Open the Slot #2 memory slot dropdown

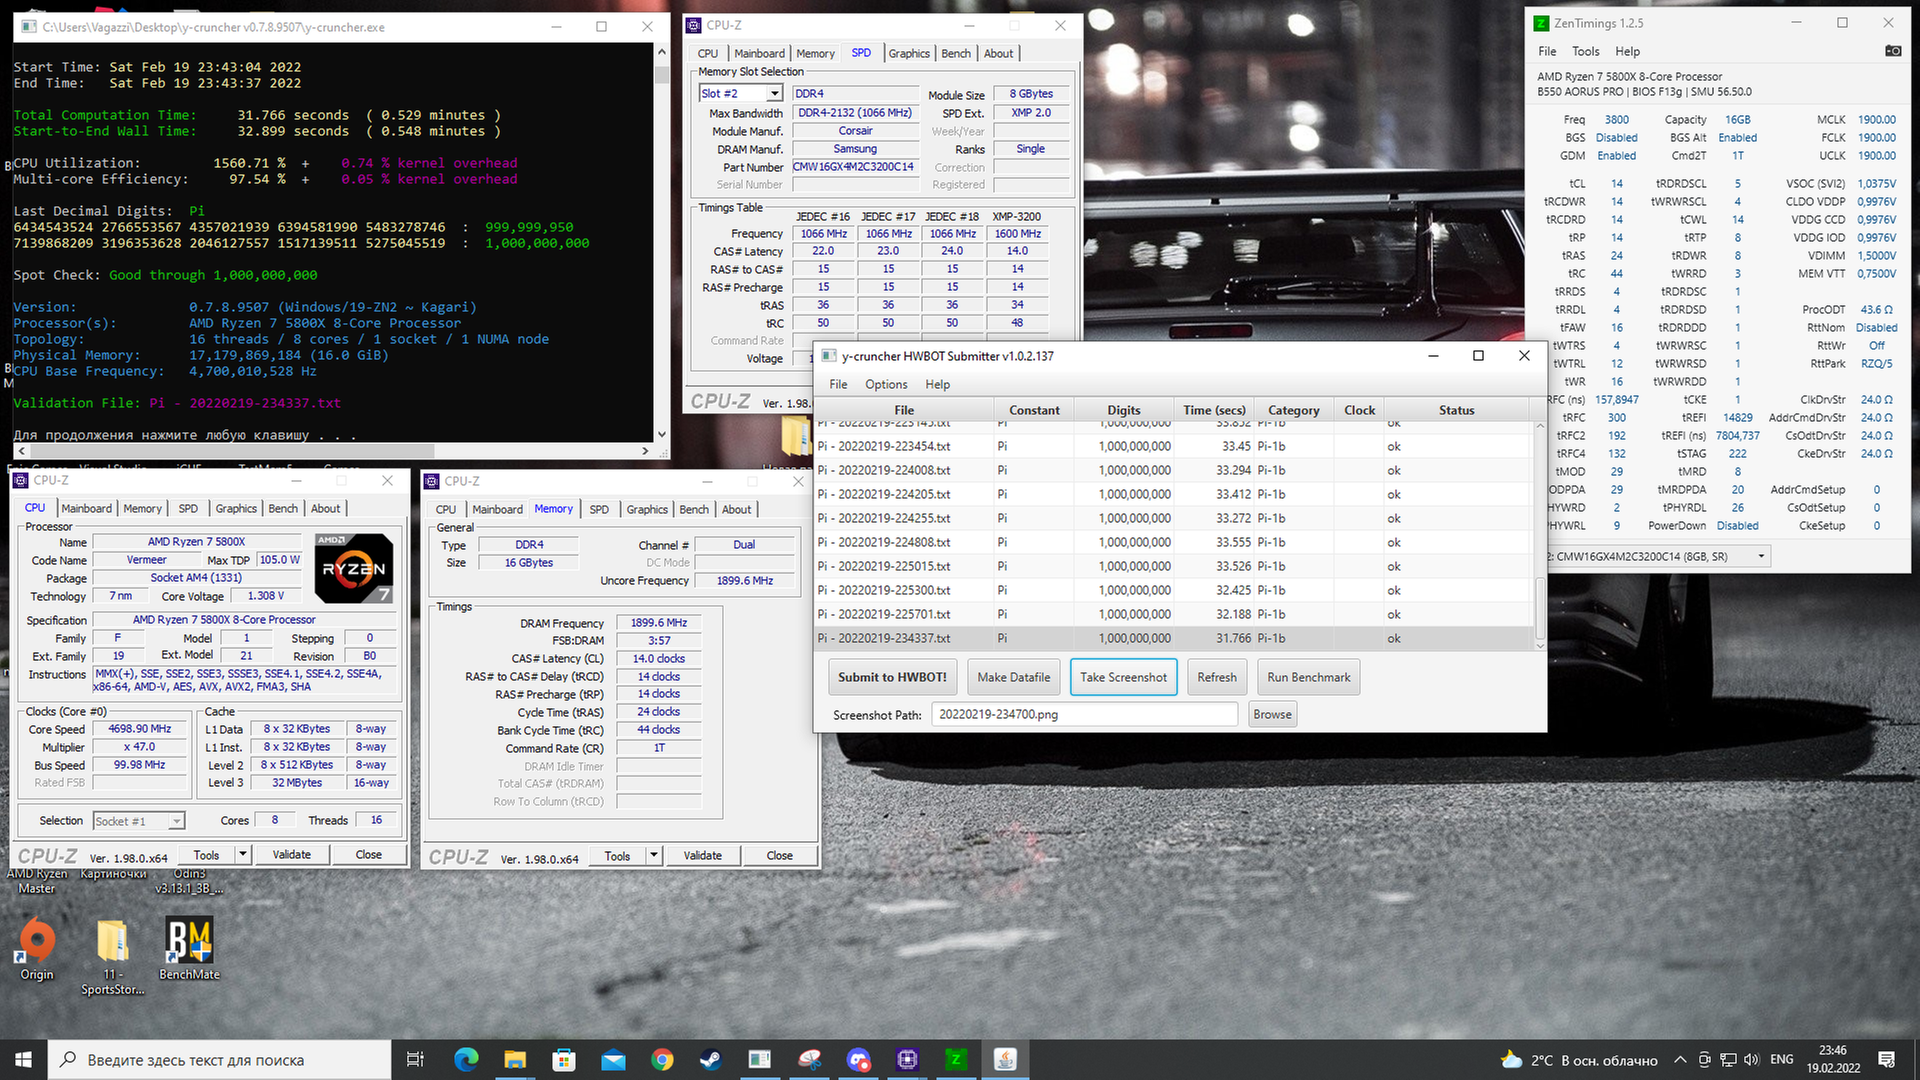click(x=774, y=93)
